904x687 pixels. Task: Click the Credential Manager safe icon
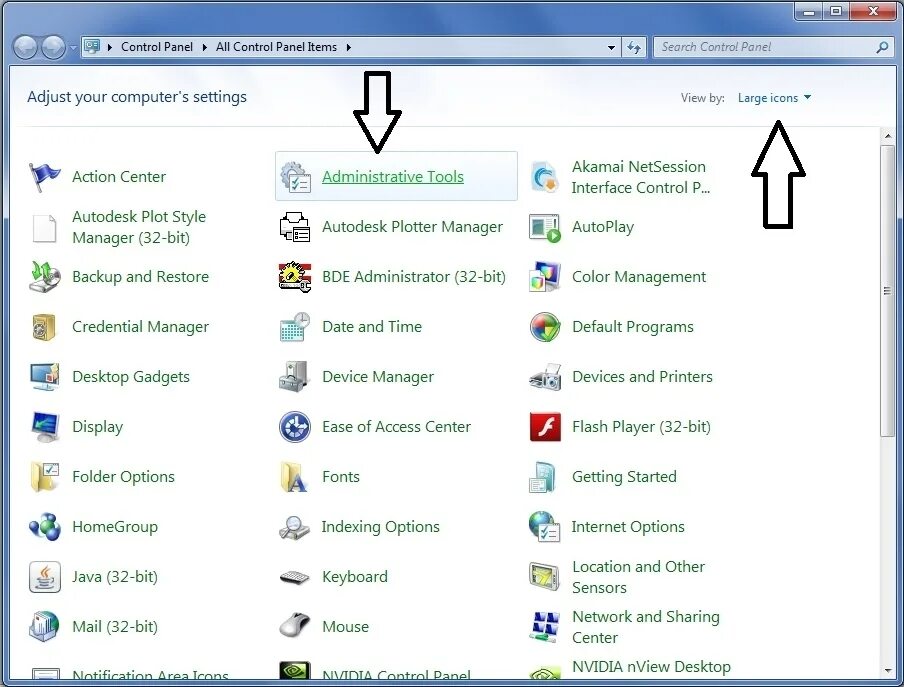tap(44, 327)
